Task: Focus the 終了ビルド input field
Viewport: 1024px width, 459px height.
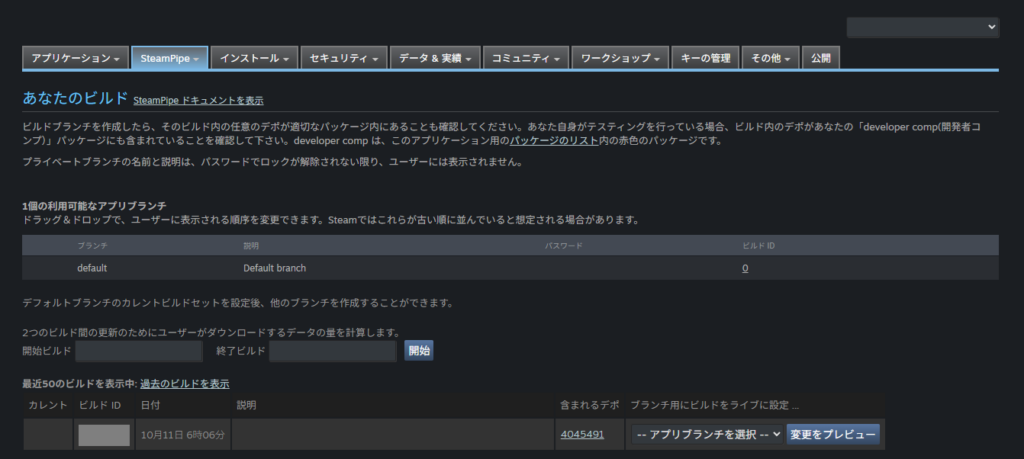Action: pos(333,351)
